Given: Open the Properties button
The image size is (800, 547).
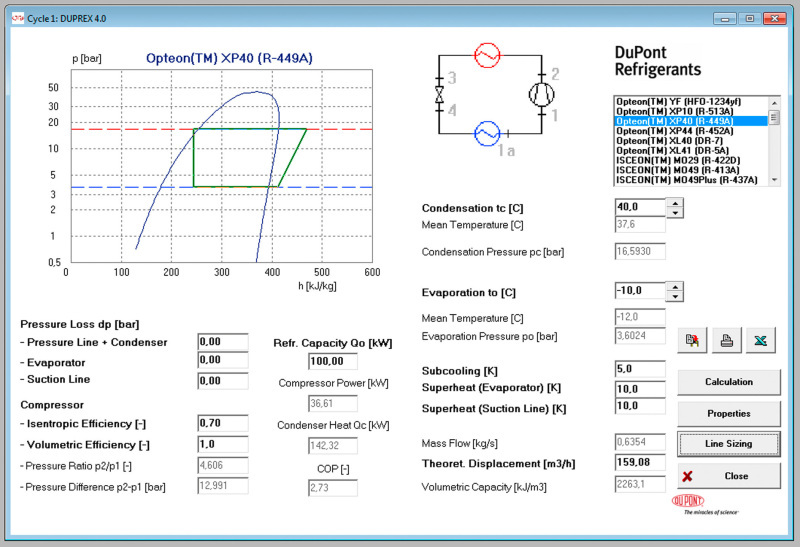Looking at the screenshot, I should click(729, 413).
